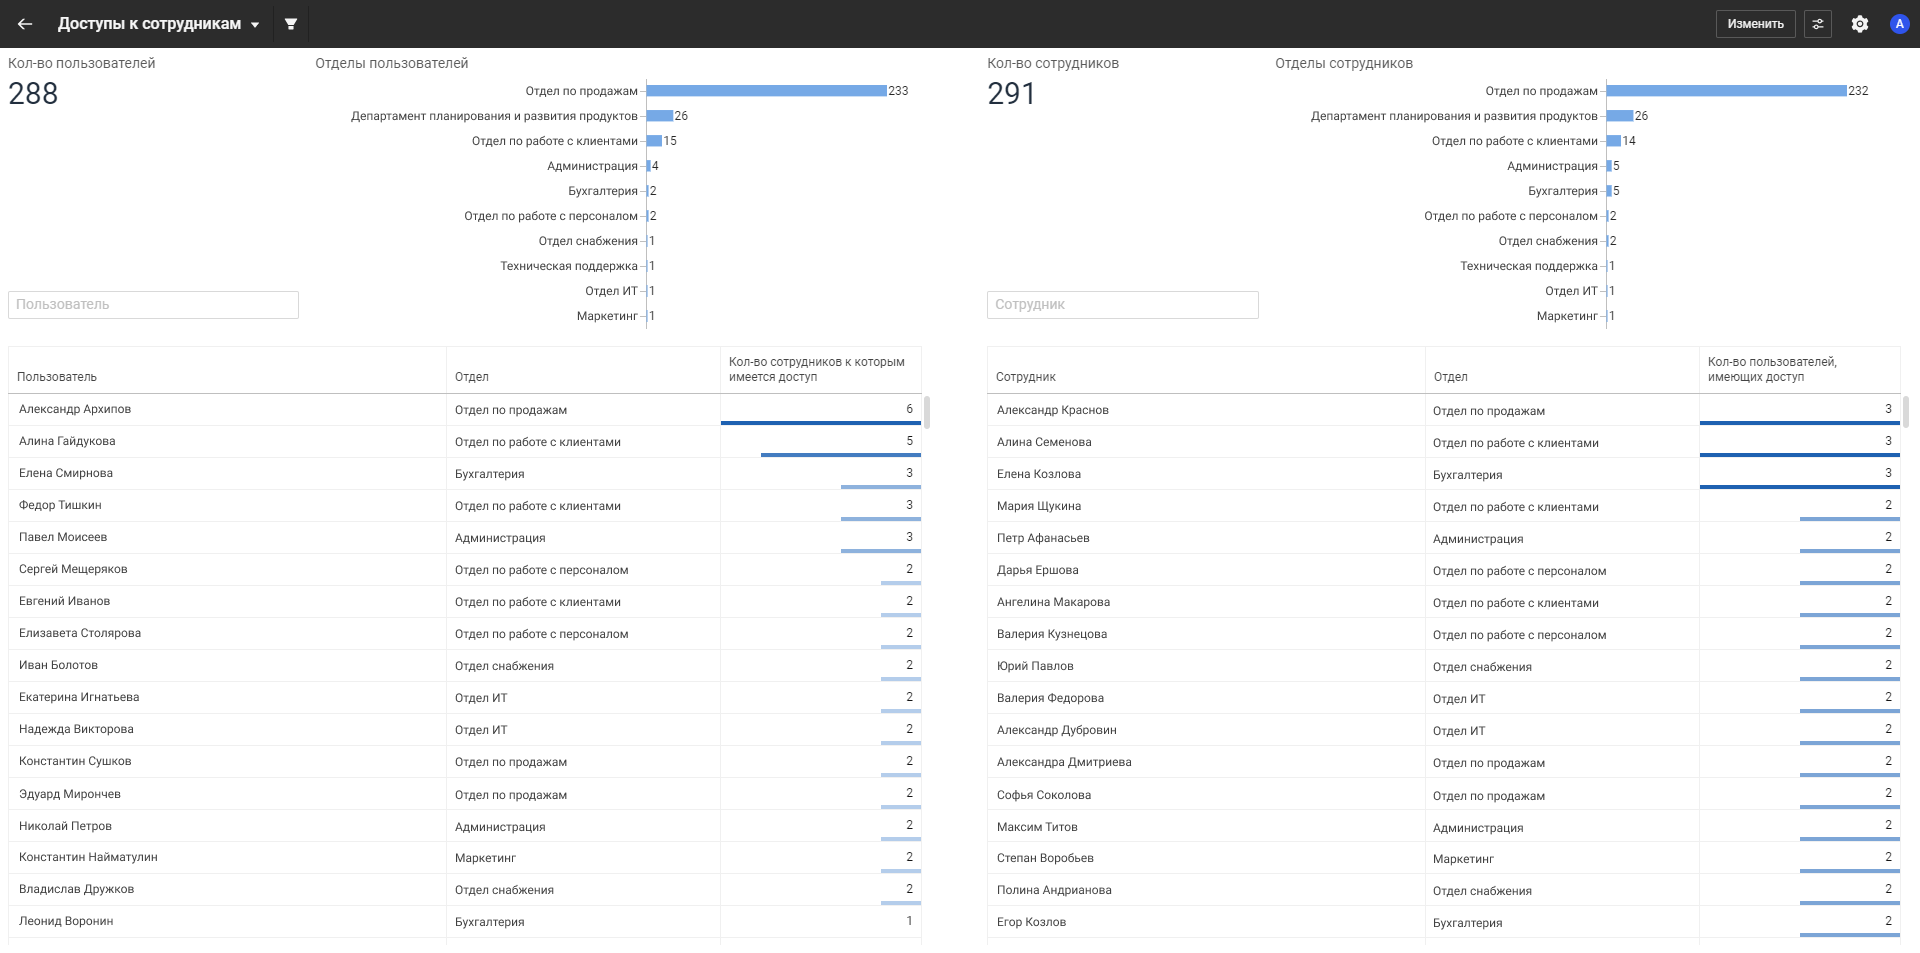Open the sliders adjustment icon
This screenshot has height=953, width=1920.
[x=1818, y=24]
